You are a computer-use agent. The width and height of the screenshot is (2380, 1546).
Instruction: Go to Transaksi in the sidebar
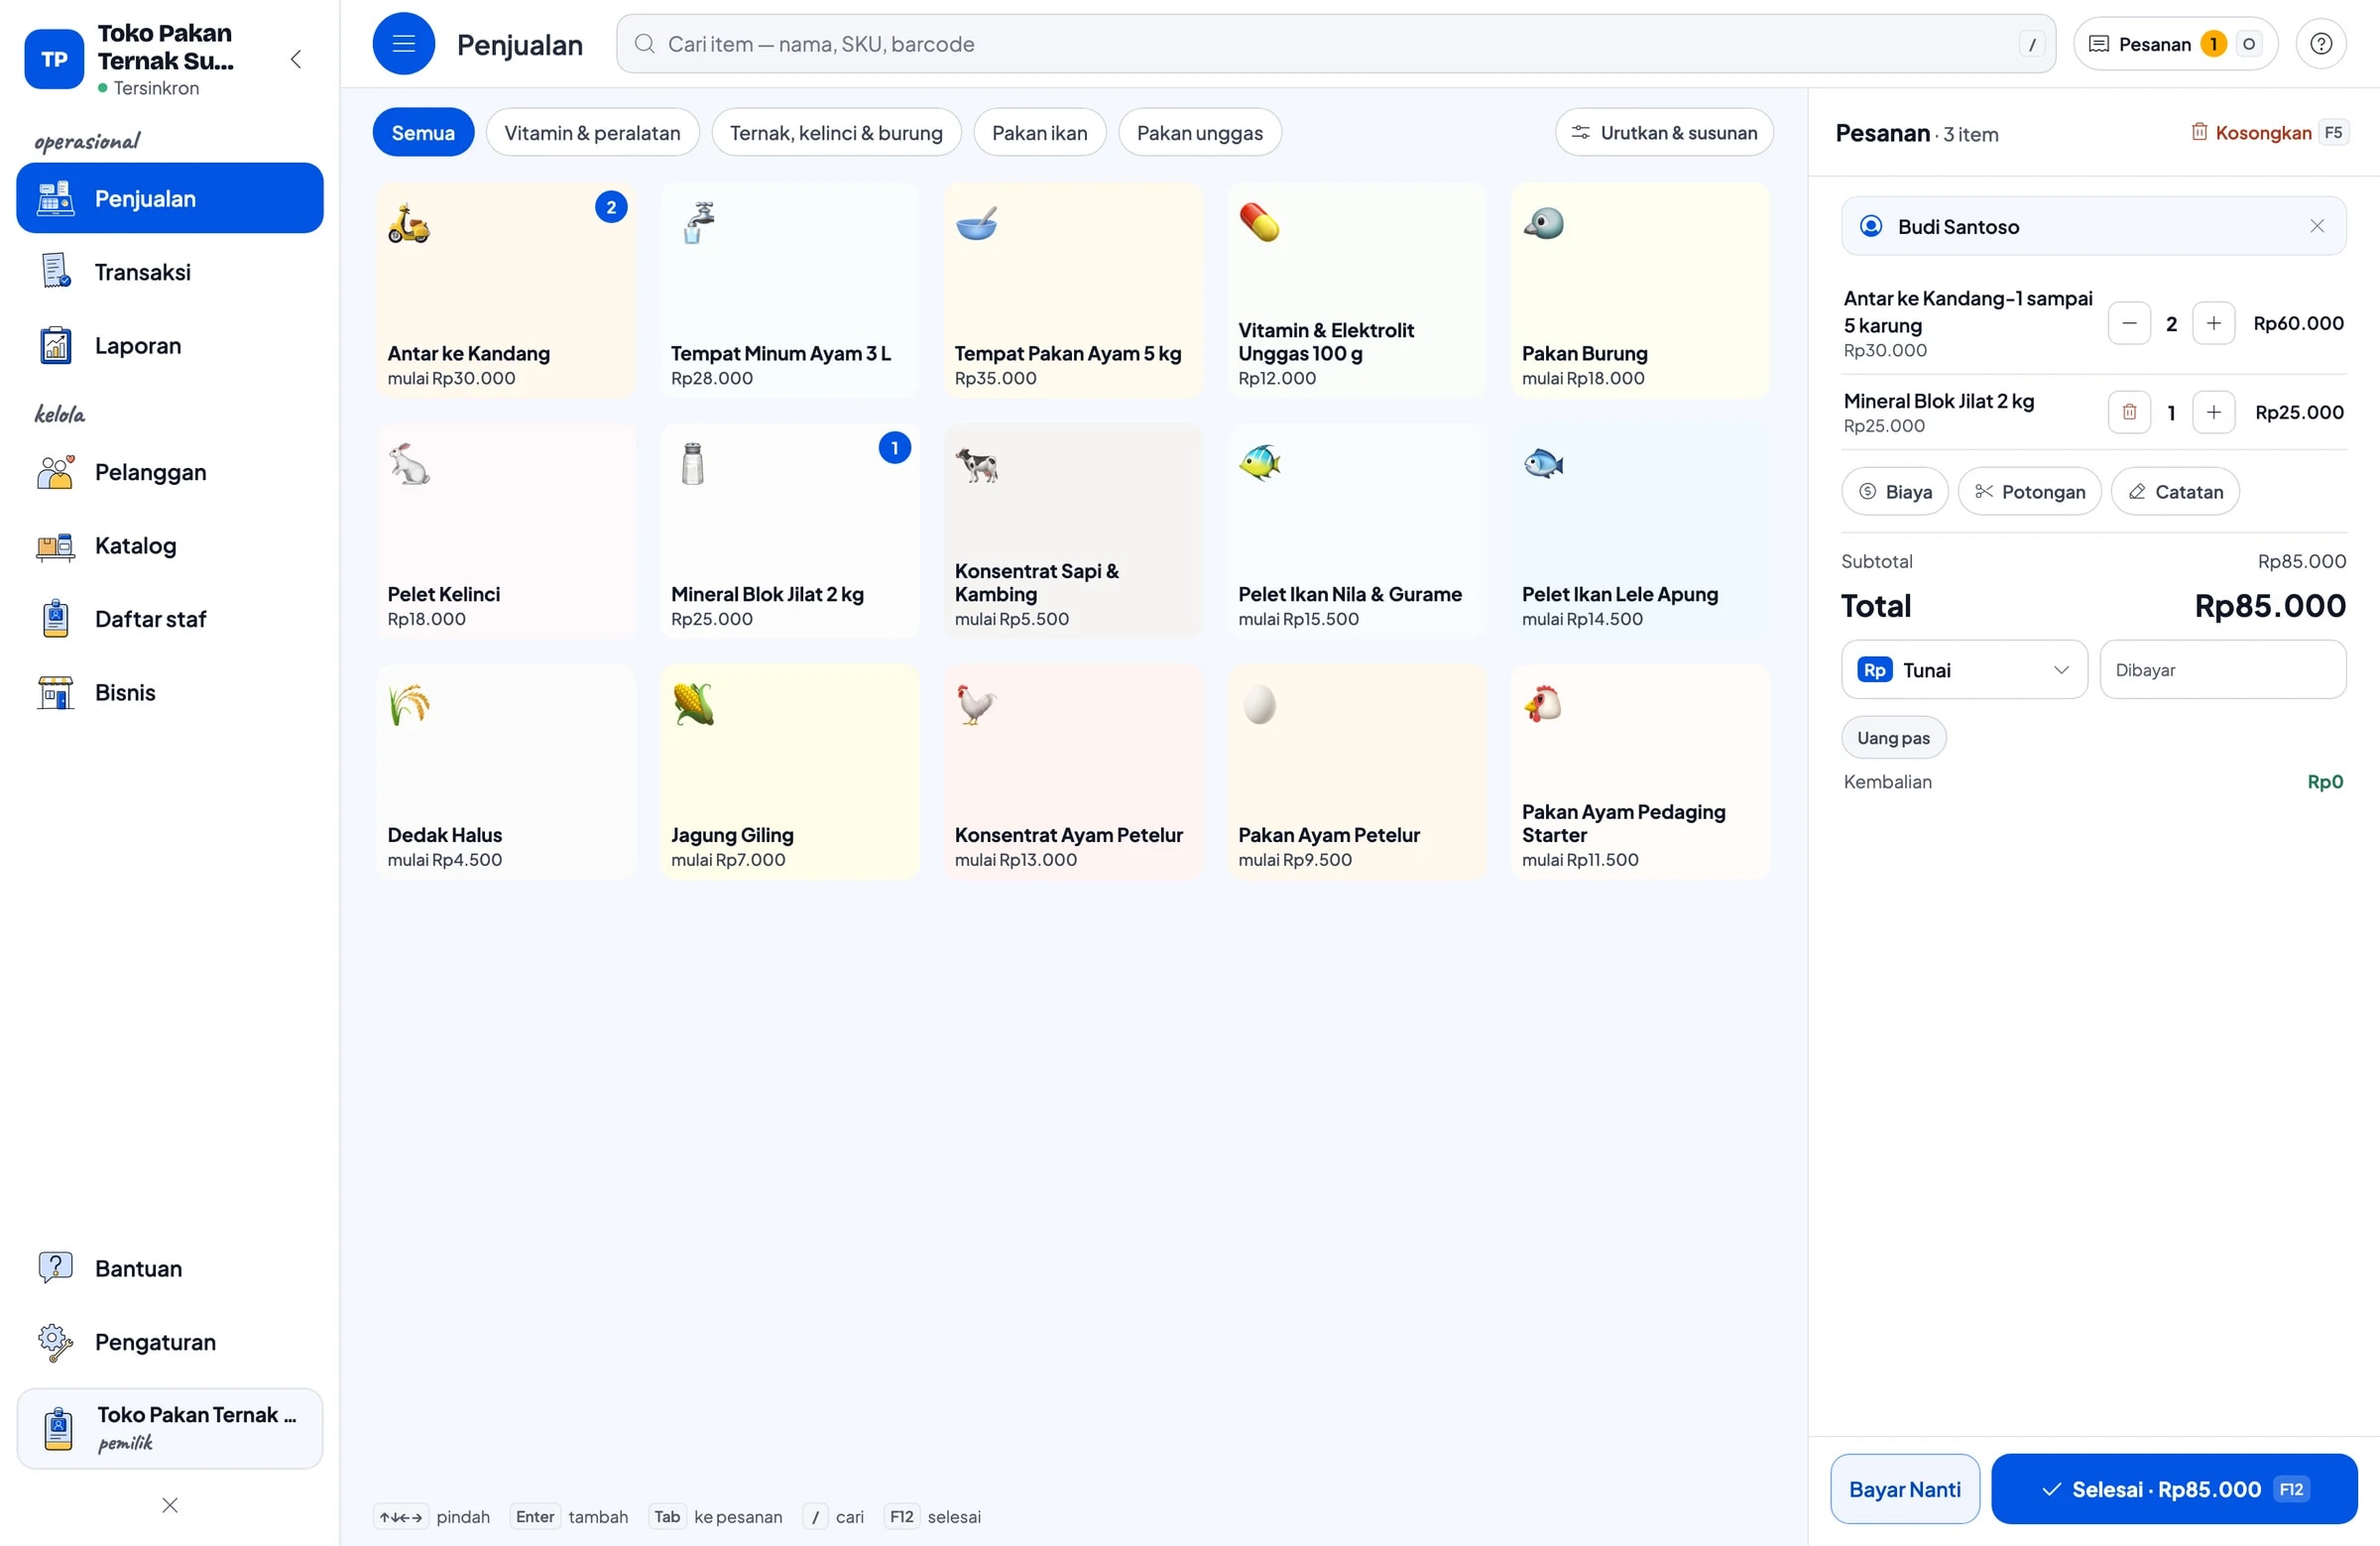(169, 271)
